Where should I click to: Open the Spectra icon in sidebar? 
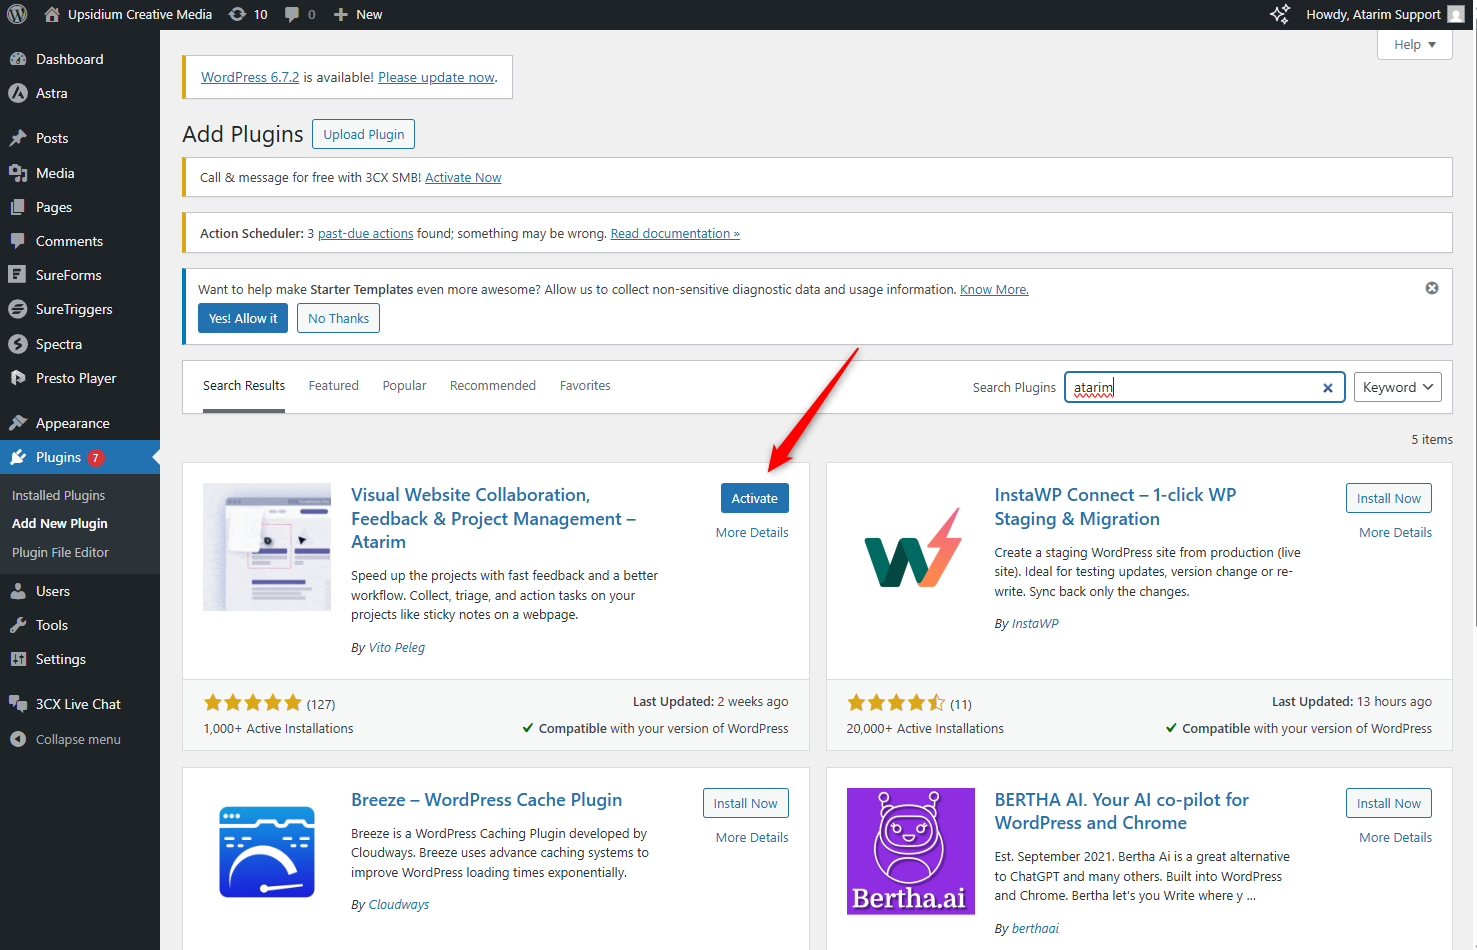(x=18, y=344)
